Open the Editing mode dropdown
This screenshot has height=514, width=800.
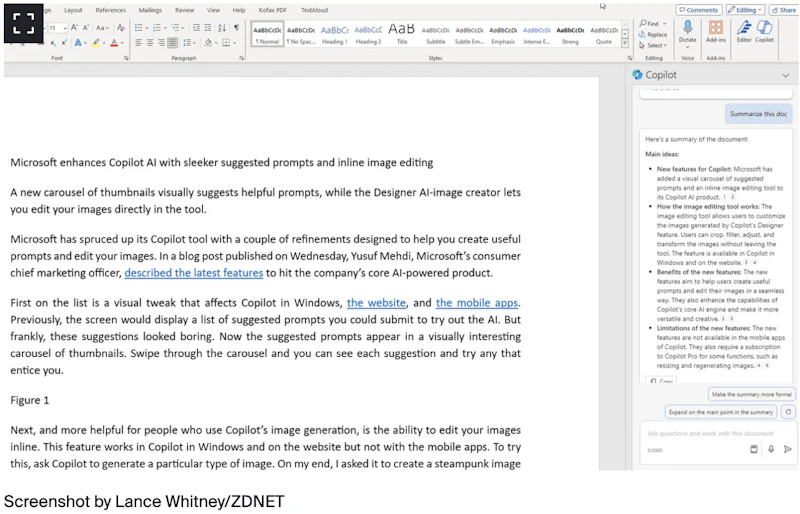tap(745, 10)
